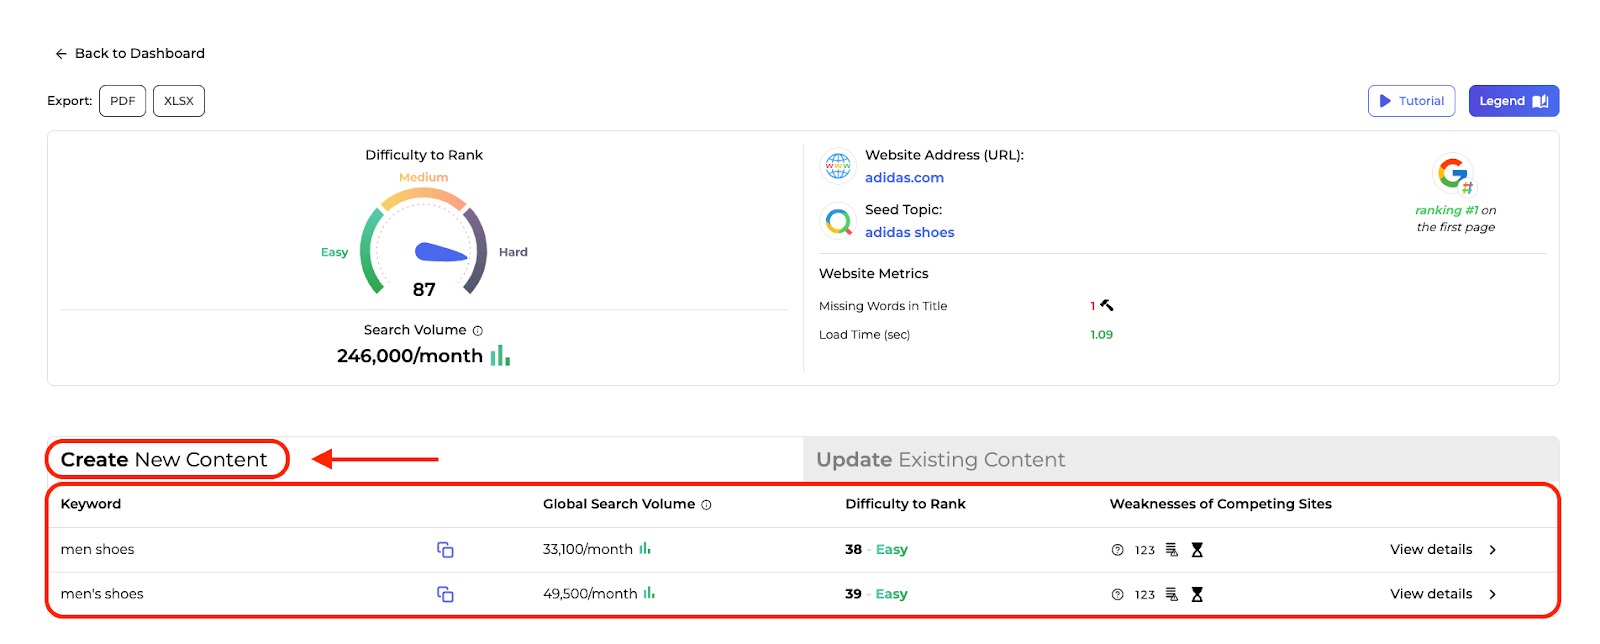Click the Medium gauge label

[424, 178]
